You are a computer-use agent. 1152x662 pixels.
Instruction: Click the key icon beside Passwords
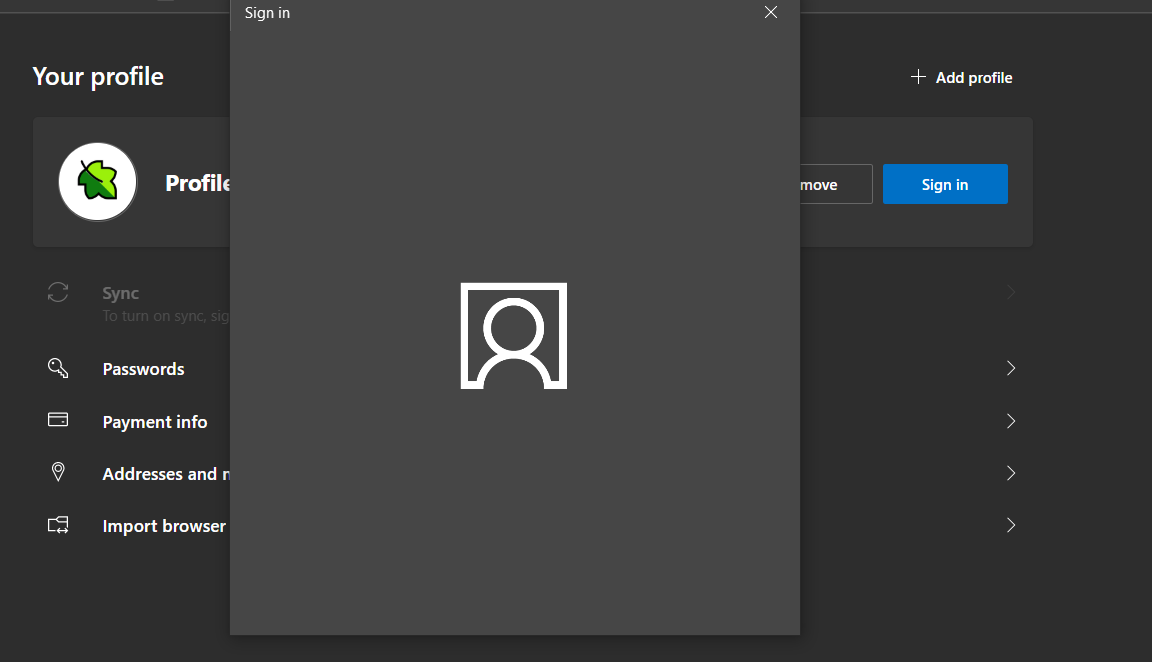point(58,368)
